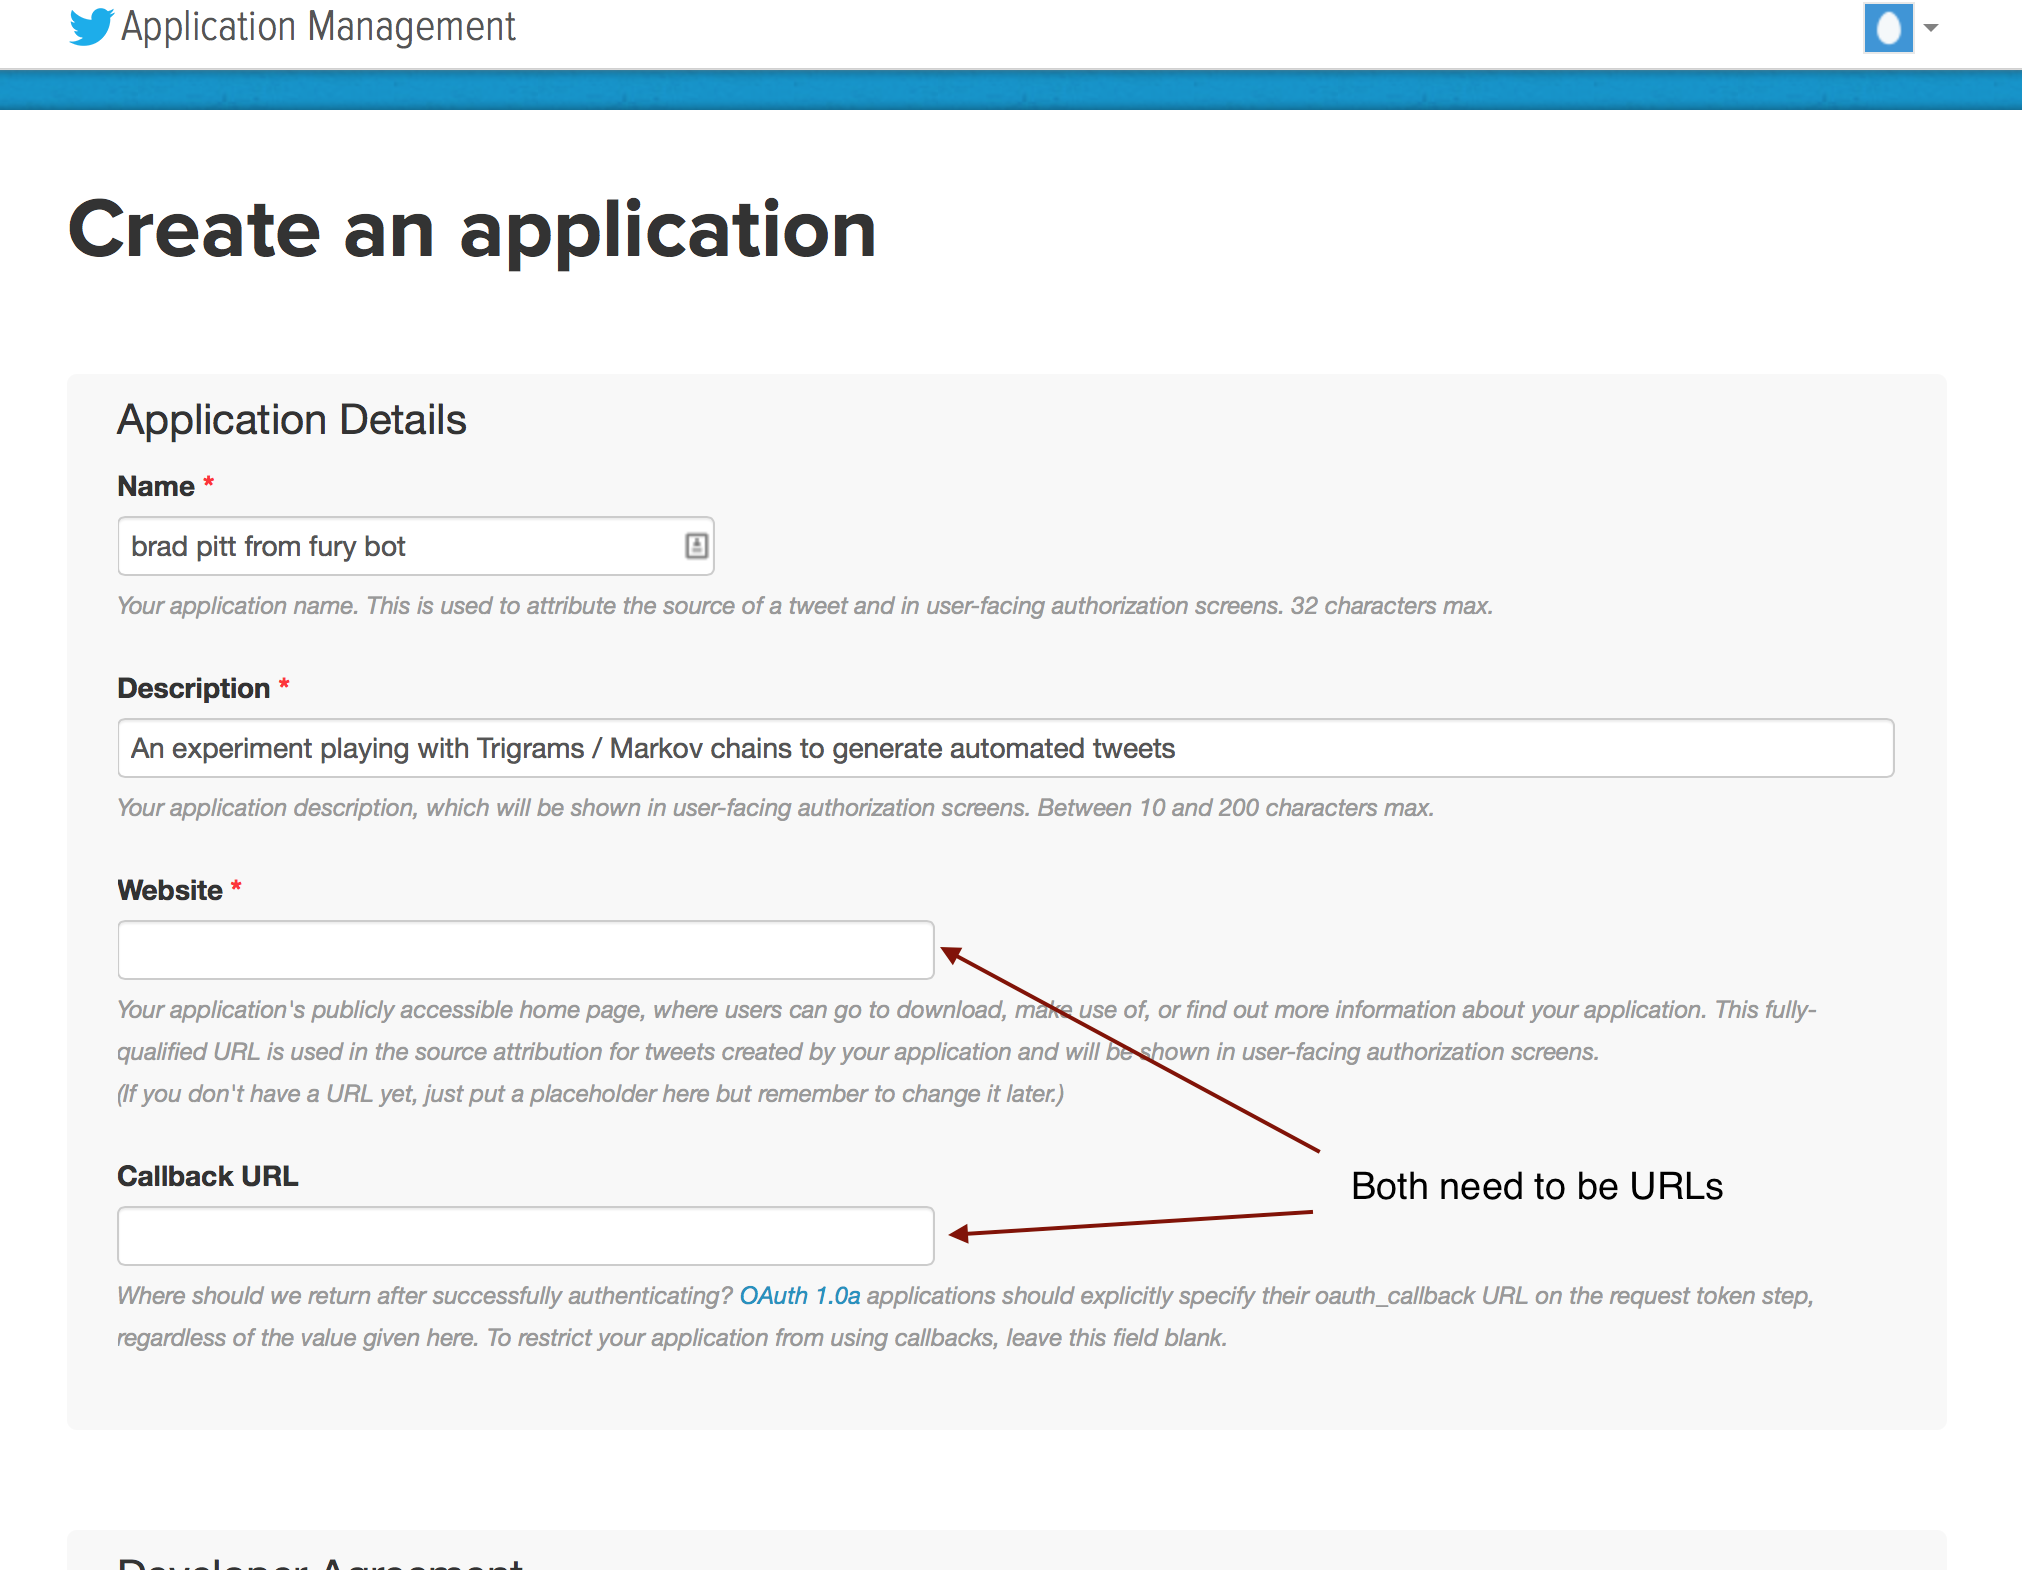Expand the account dropdown arrow
Screen dimensions: 2022x1570
1931,28
